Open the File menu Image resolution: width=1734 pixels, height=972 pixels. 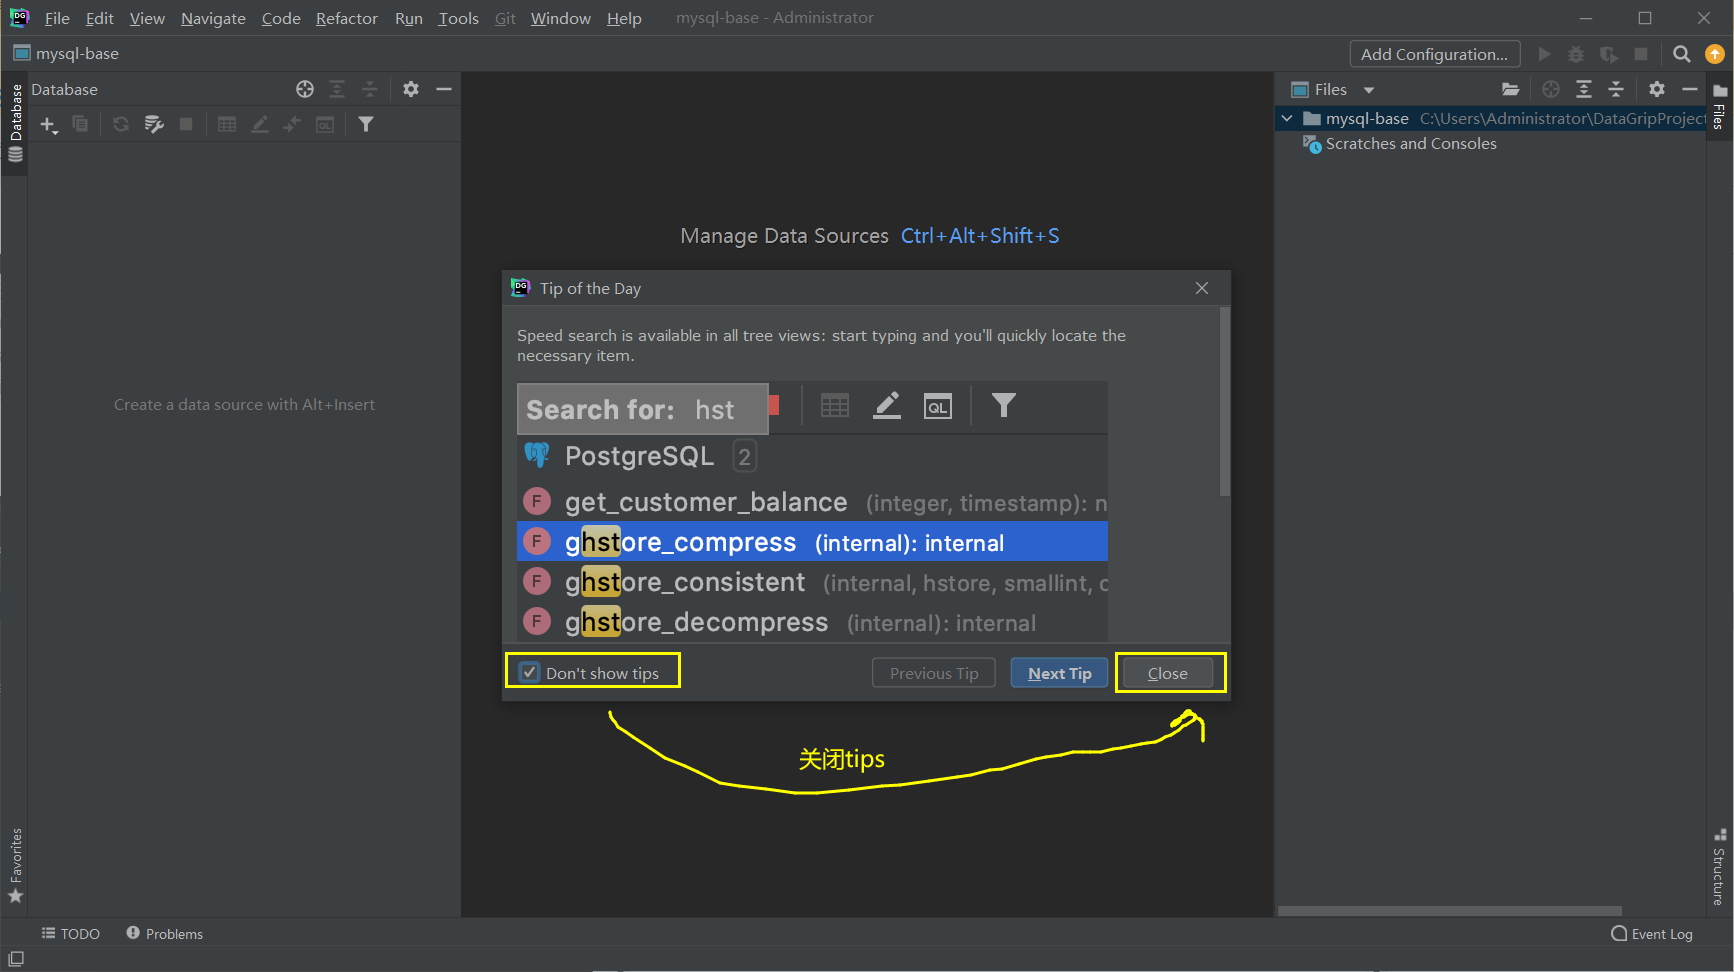[57, 18]
